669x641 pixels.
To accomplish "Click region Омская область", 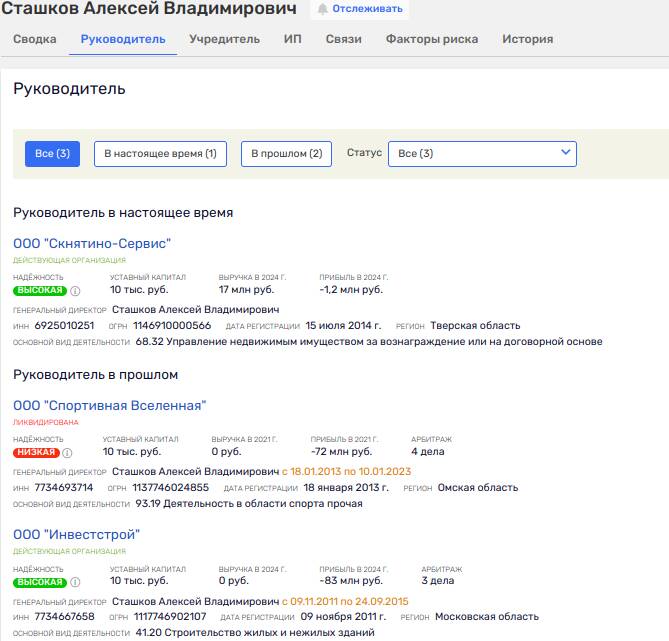I will click(478, 487).
